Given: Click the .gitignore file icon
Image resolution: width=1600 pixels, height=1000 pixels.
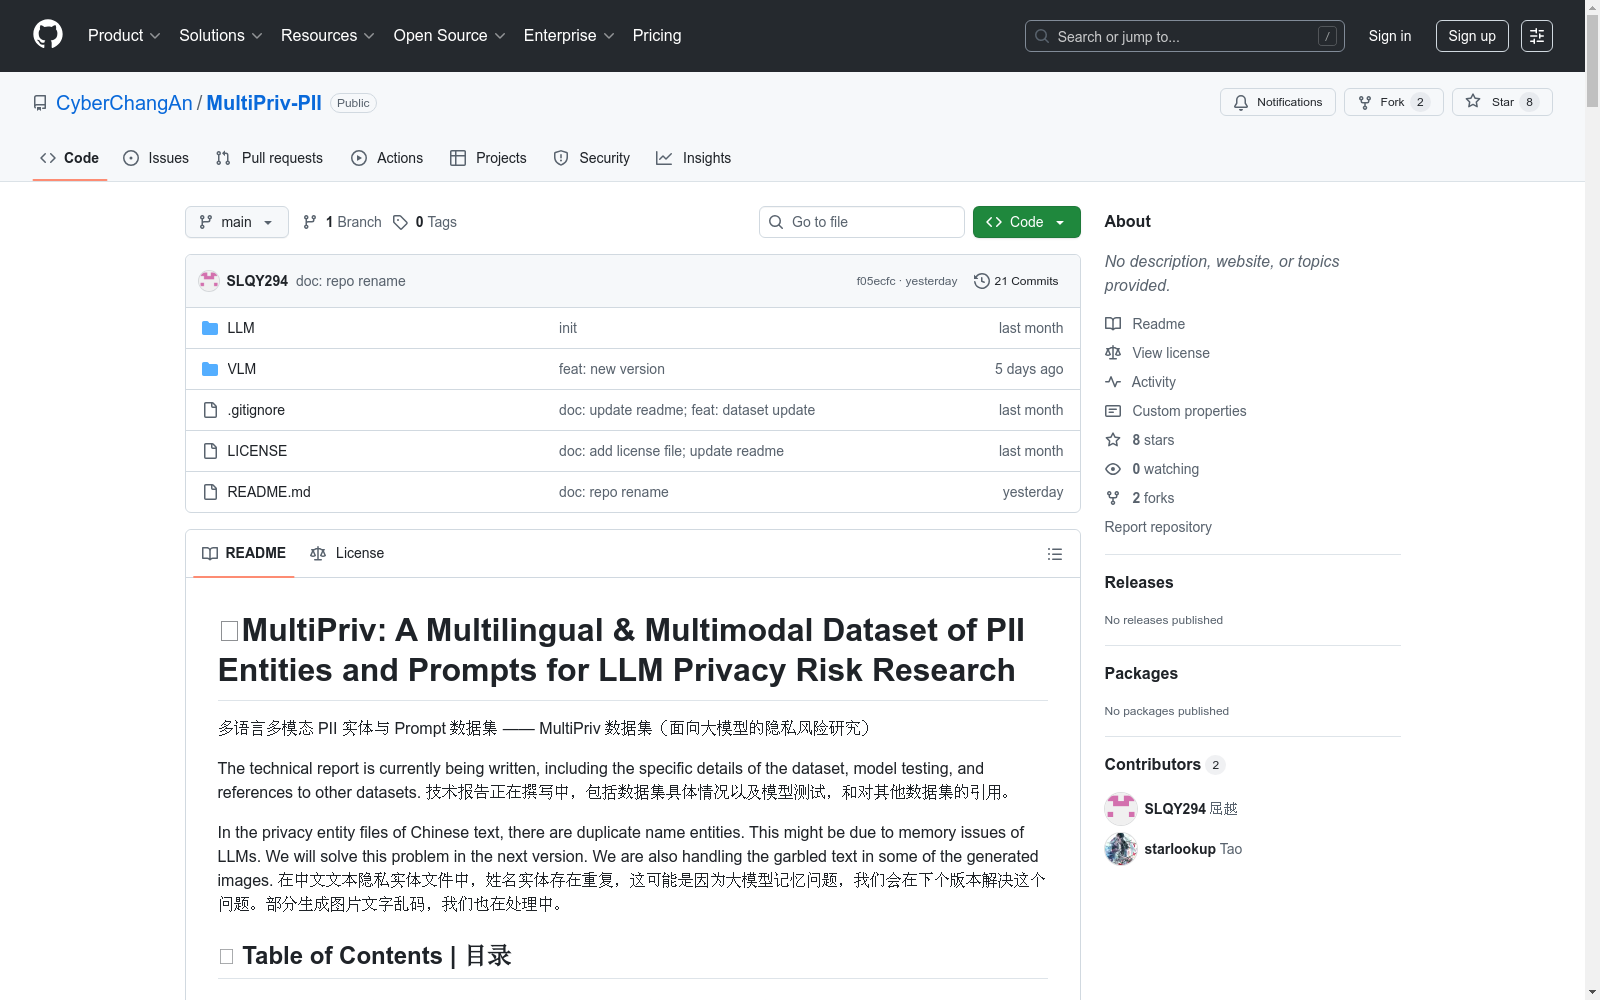Looking at the screenshot, I should (210, 410).
